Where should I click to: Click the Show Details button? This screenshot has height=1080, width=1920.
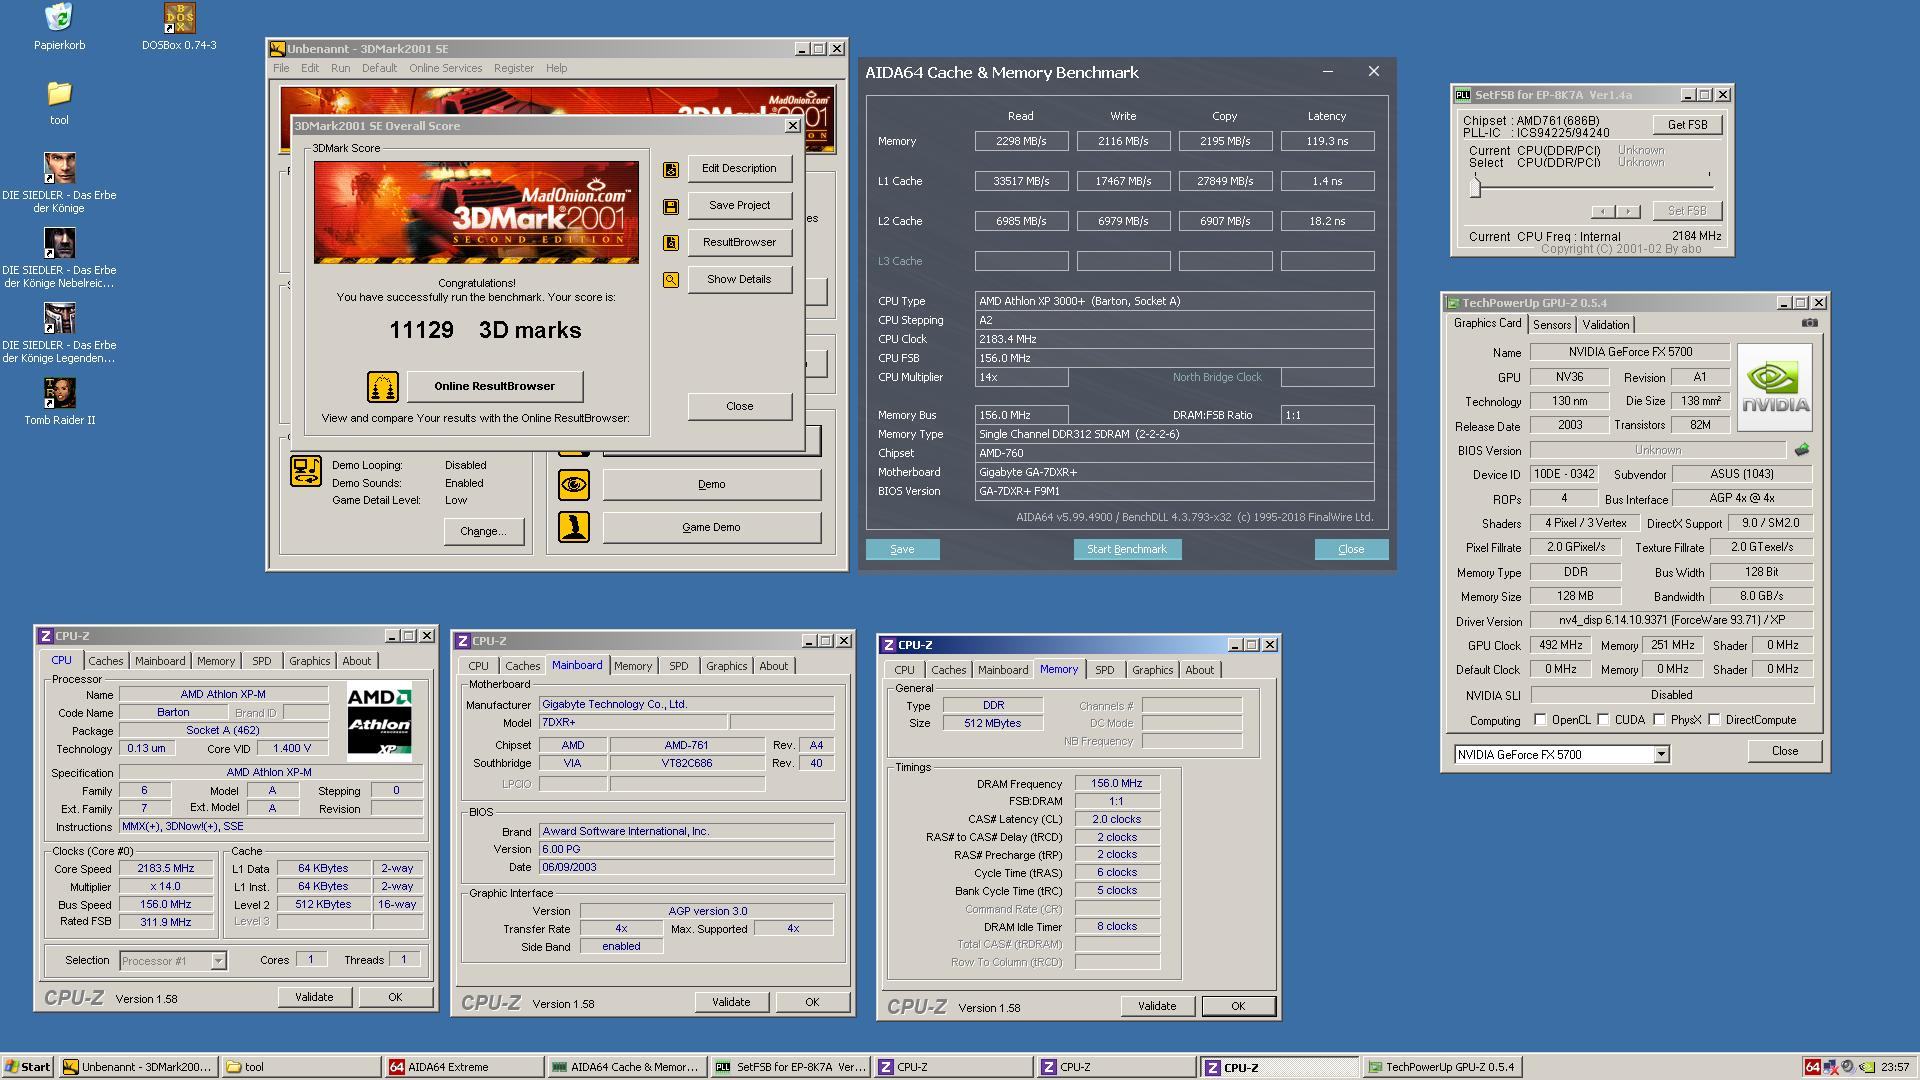pos(739,280)
